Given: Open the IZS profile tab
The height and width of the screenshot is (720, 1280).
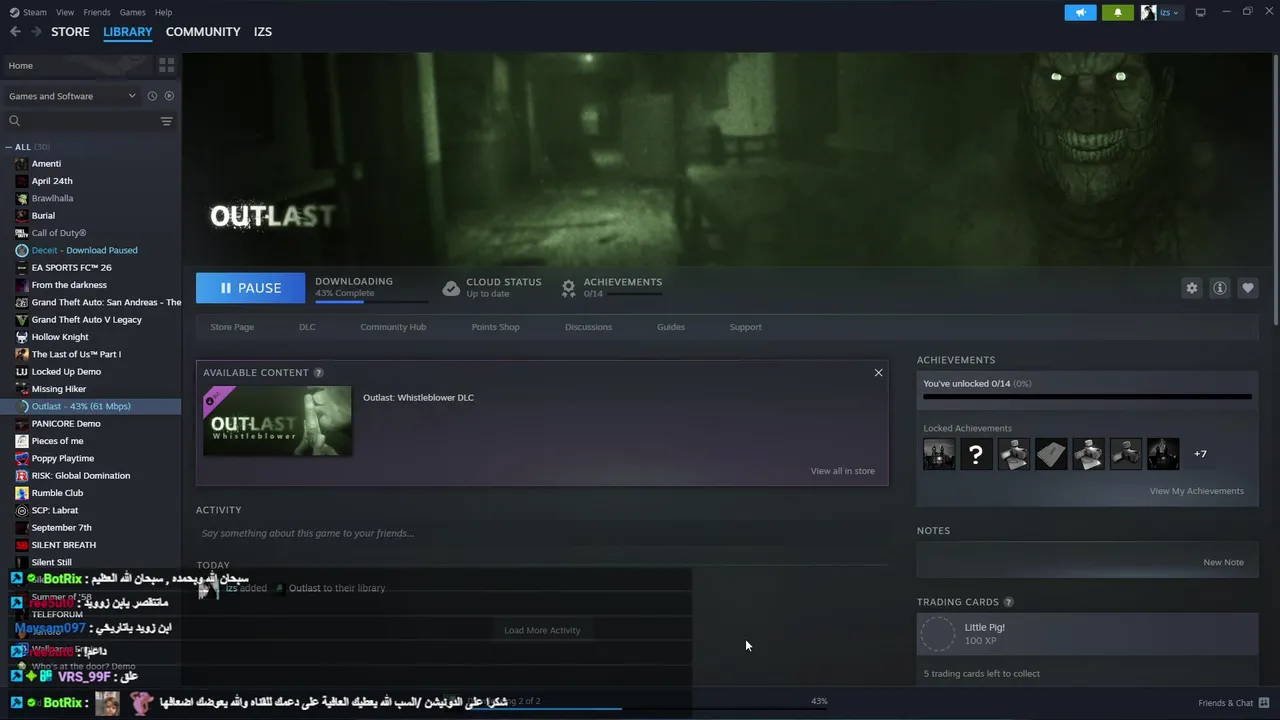Looking at the screenshot, I should click(x=263, y=32).
